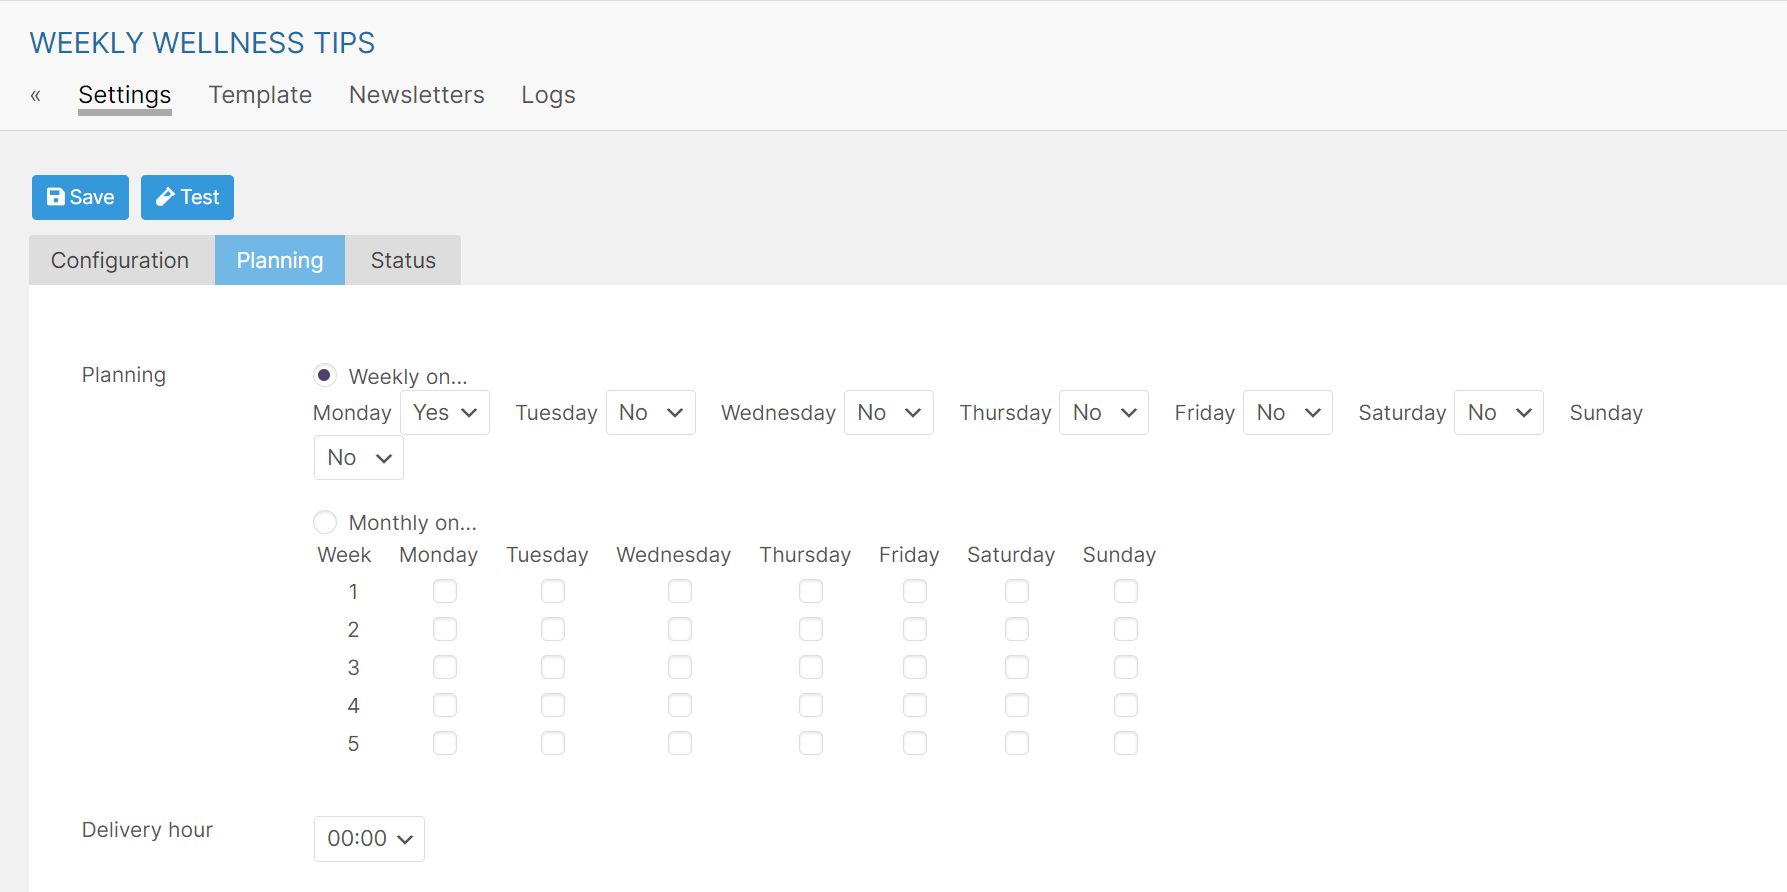
Task: Go to the Newsletters section
Action: [416, 95]
